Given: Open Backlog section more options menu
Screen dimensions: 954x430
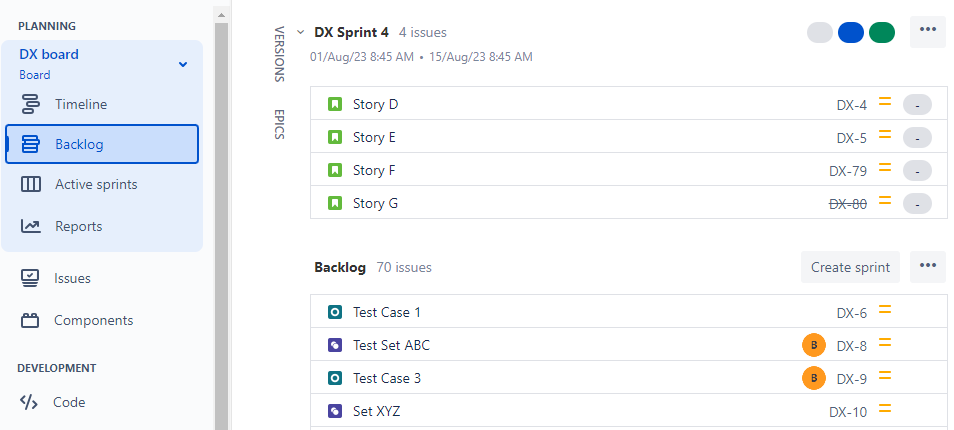Looking at the screenshot, I should [927, 267].
